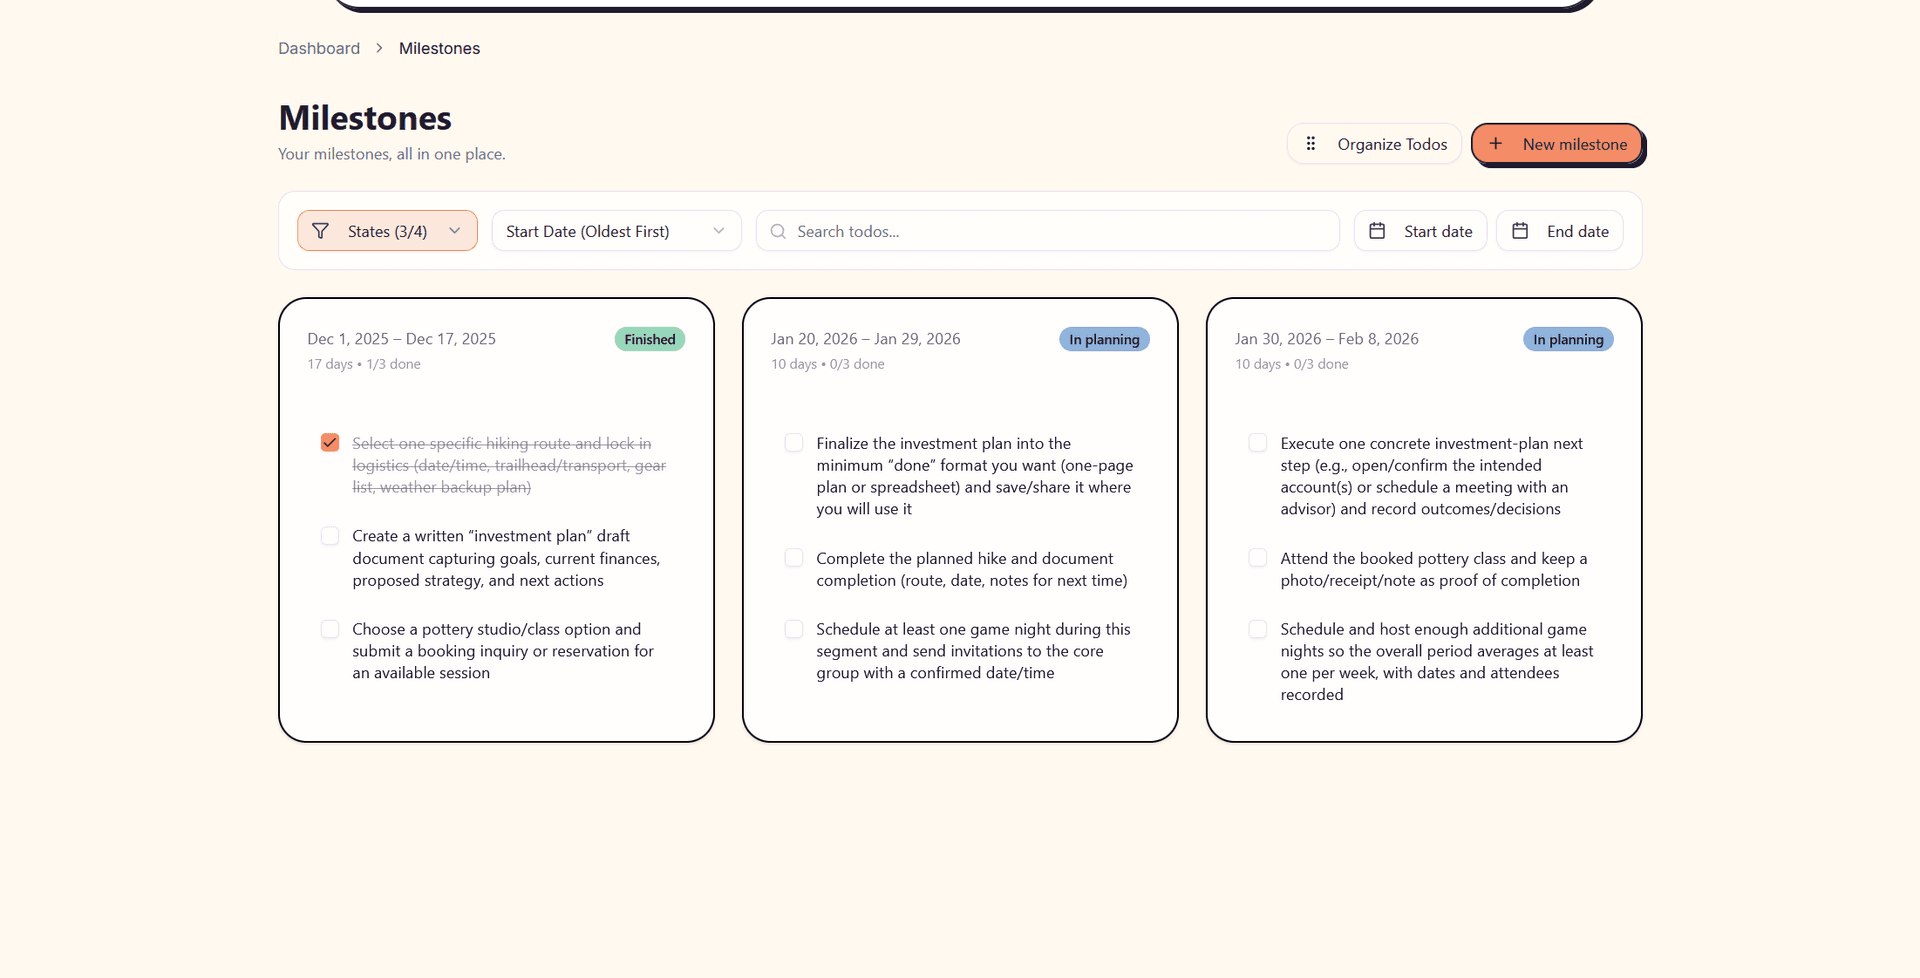
Task: Check the planned hike completion todo
Action: click(x=794, y=558)
